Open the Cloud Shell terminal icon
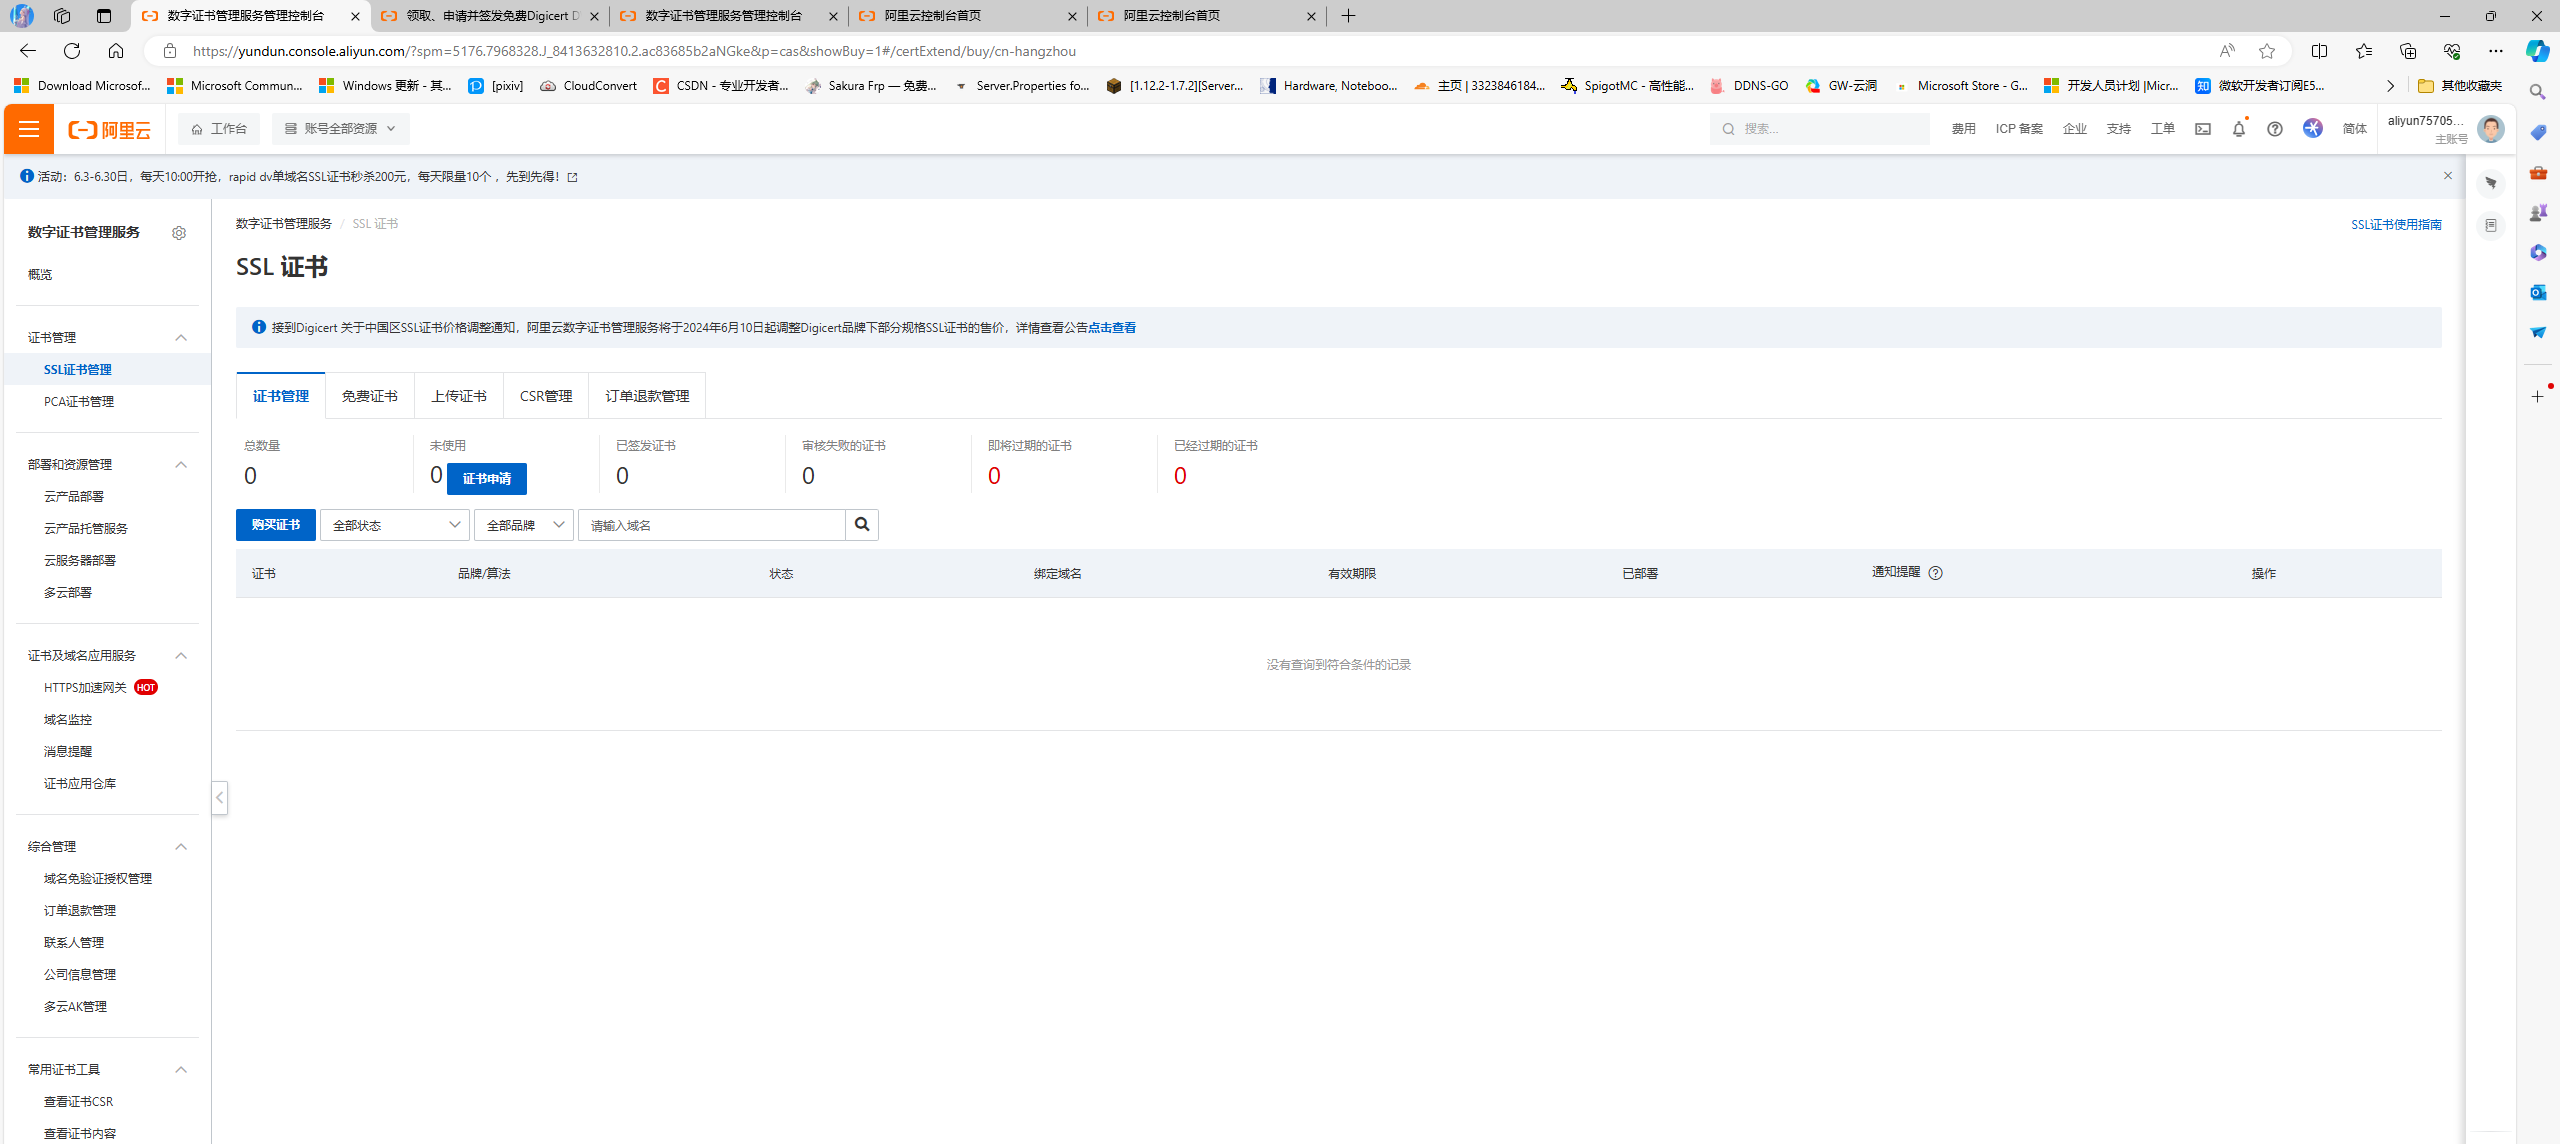This screenshot has height=1144, width=2560. tap(2203, 129)
